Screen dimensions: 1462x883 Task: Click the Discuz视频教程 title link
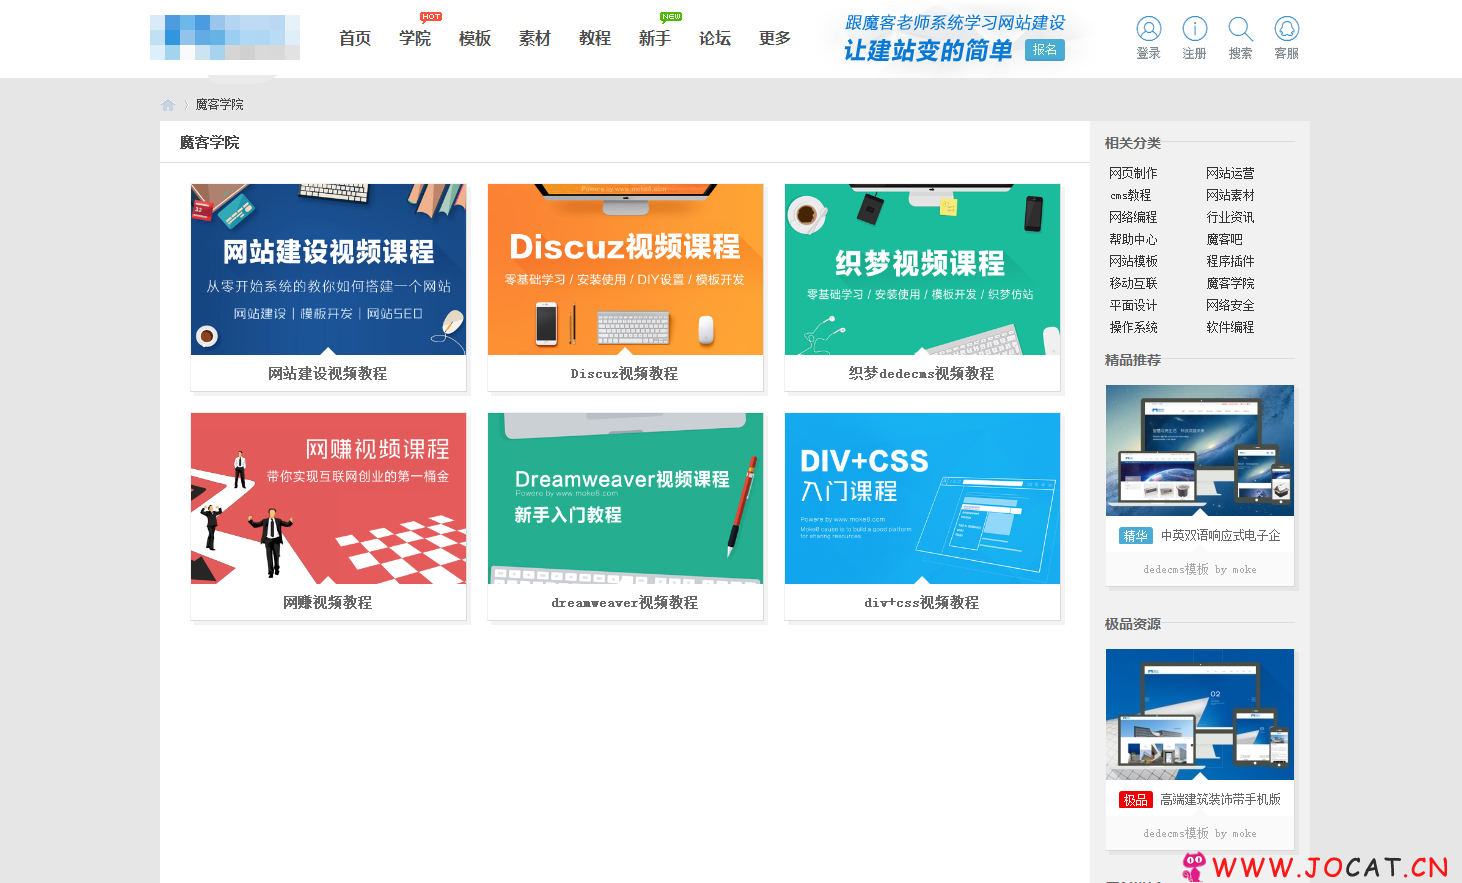(624, 373)
